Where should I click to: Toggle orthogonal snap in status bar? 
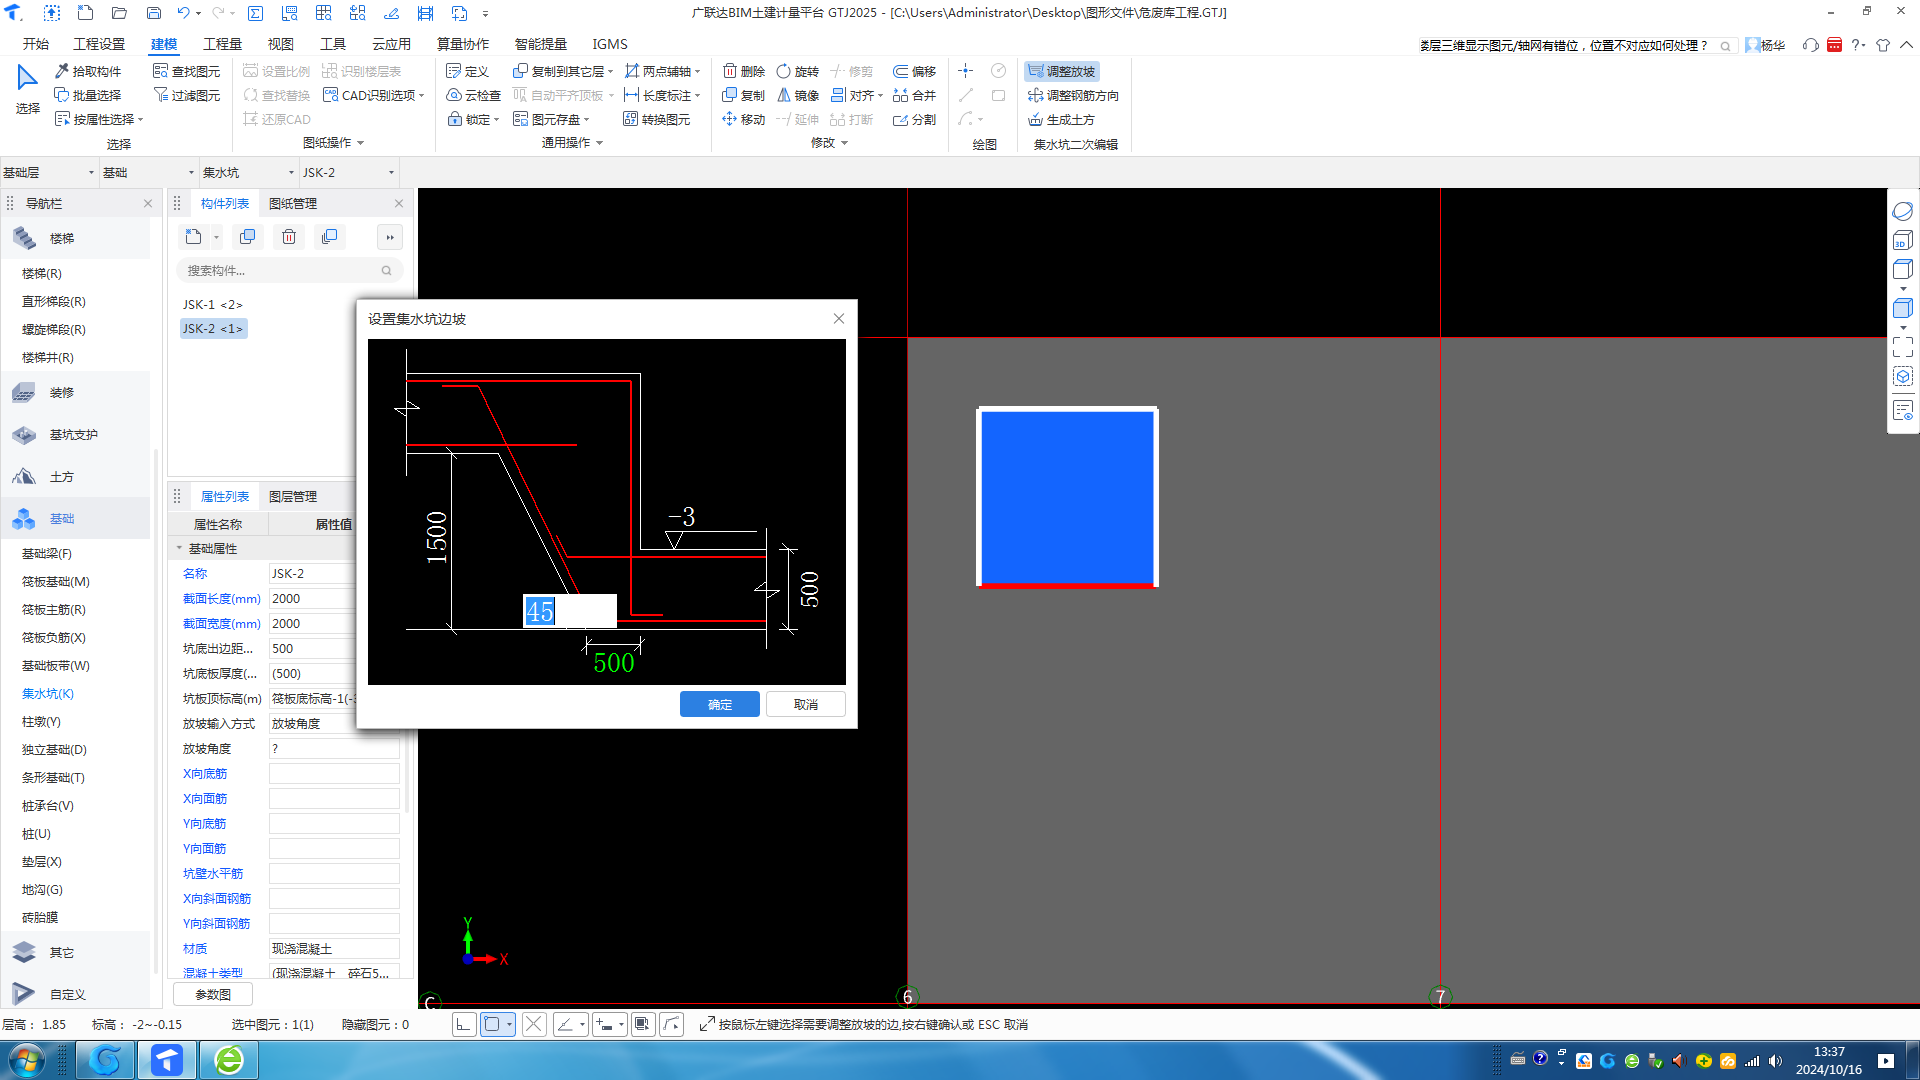463,1024
